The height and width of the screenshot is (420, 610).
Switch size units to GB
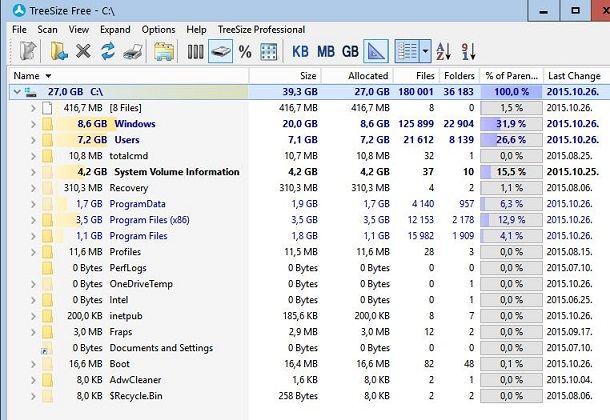pos(350,51)
